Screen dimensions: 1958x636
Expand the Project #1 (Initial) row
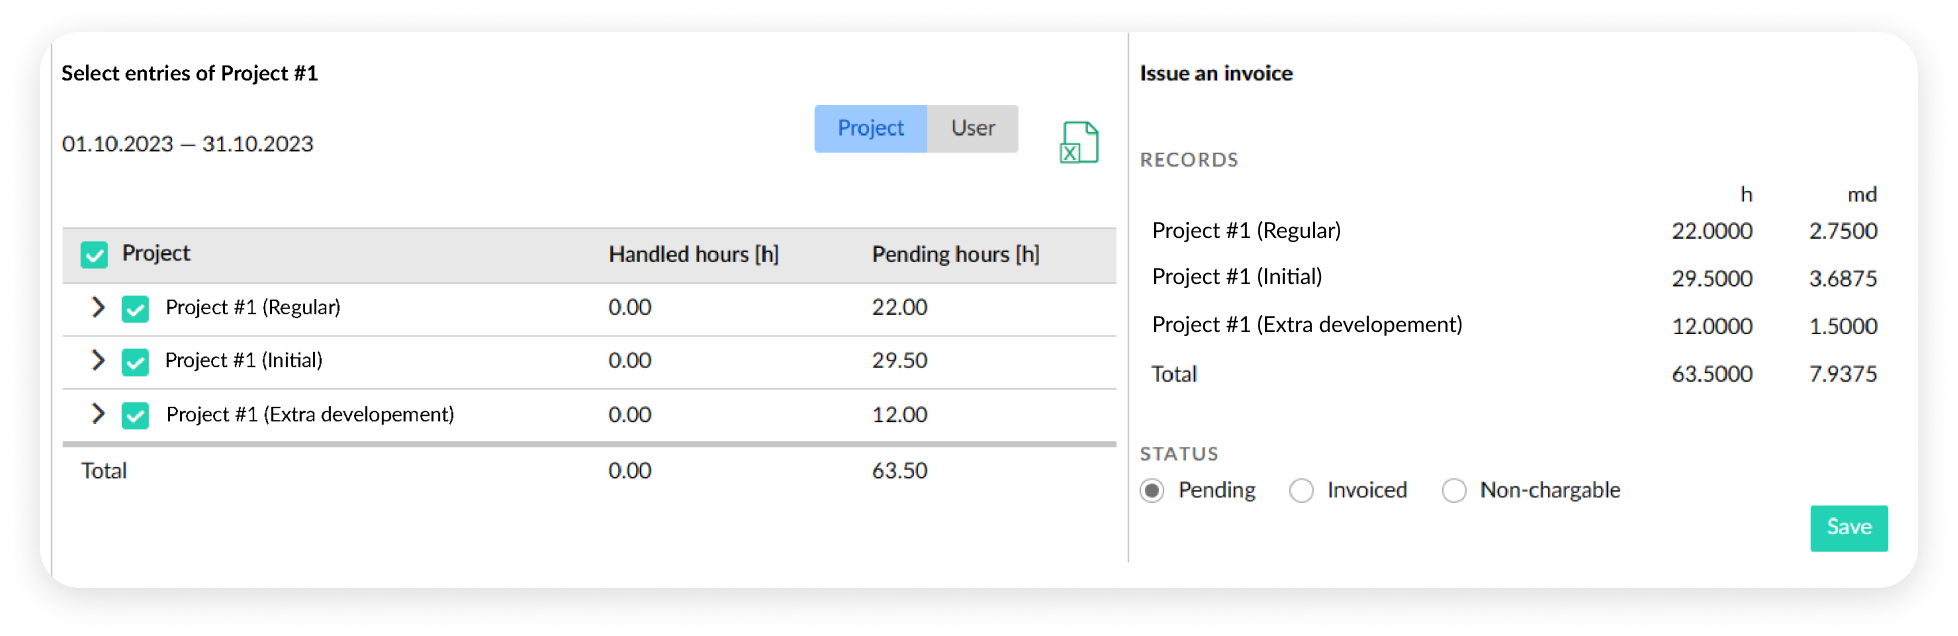(98, 360)
